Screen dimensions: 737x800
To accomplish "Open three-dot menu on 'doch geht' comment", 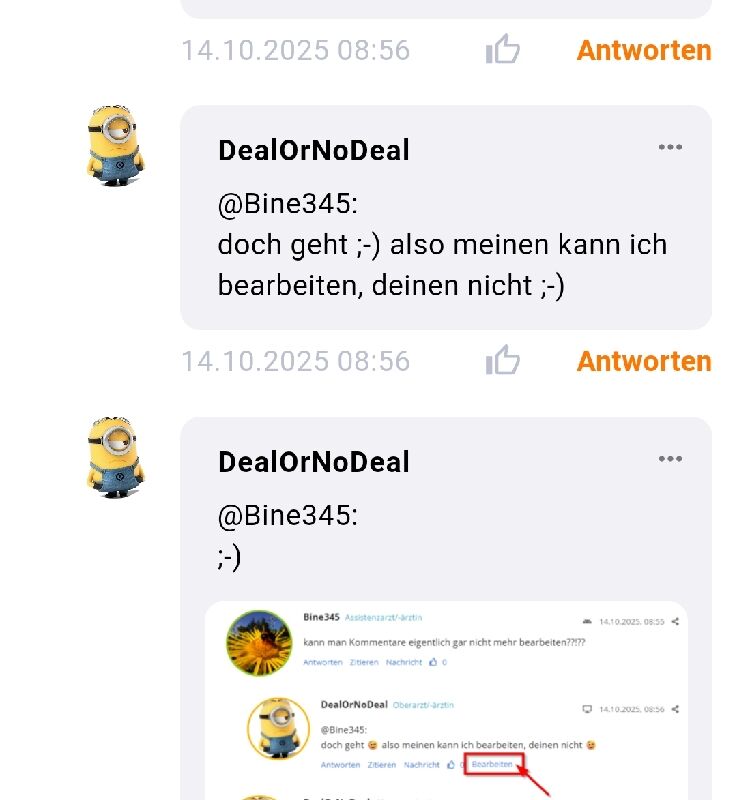I will point(670,147).
